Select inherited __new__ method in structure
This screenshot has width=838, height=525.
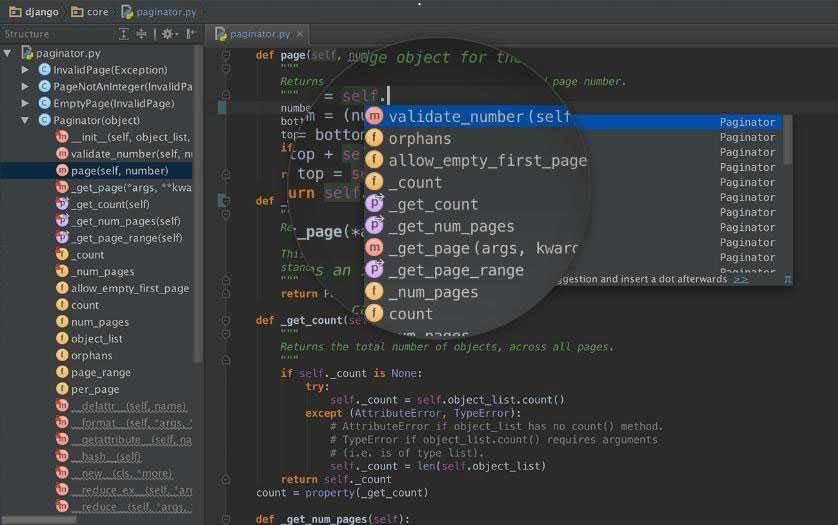tap(122, 474)
